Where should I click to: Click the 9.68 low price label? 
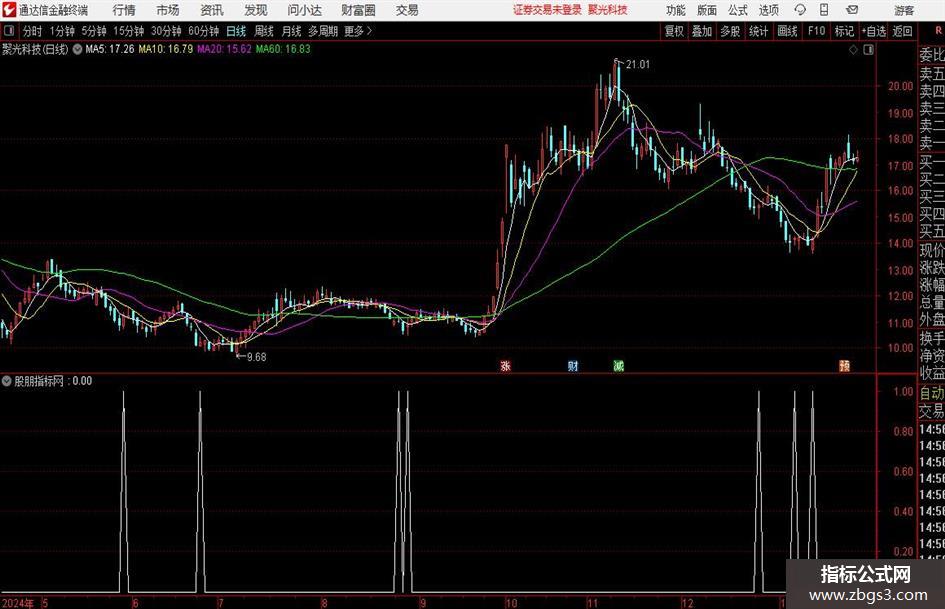tap(256, 357)
